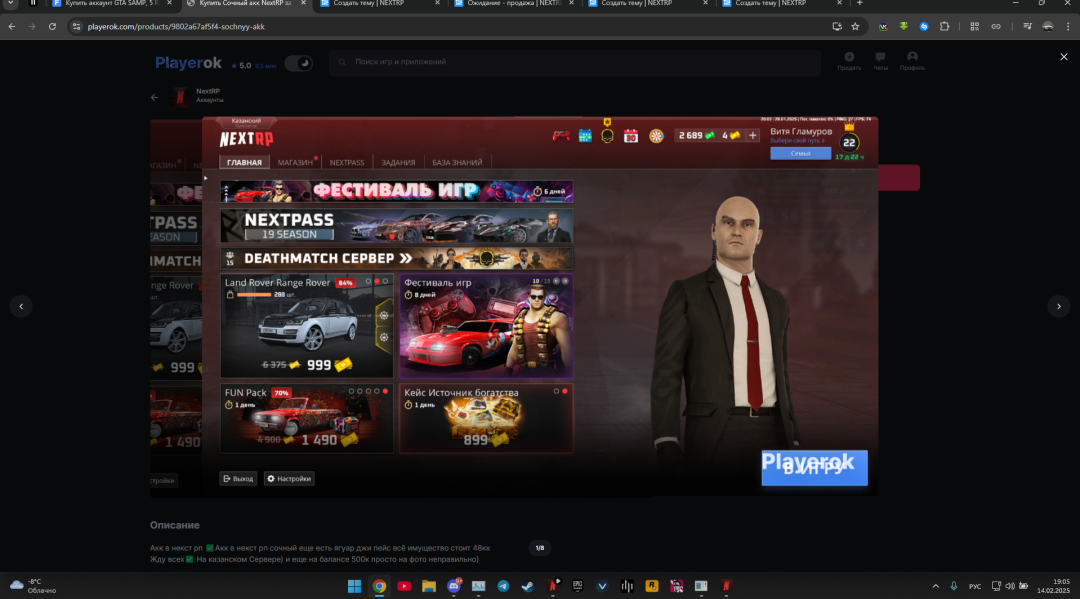Bookmark this page with the star icon
Image resolution: width=1080 pixels, height=599 pixels.
(855, 27)
